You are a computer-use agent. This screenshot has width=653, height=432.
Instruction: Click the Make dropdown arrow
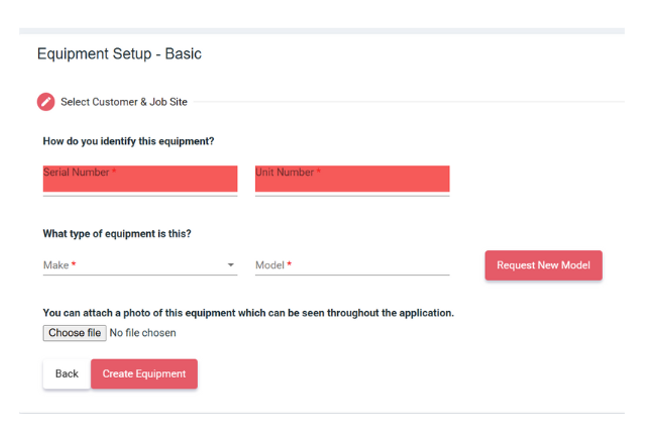(231, 266)
